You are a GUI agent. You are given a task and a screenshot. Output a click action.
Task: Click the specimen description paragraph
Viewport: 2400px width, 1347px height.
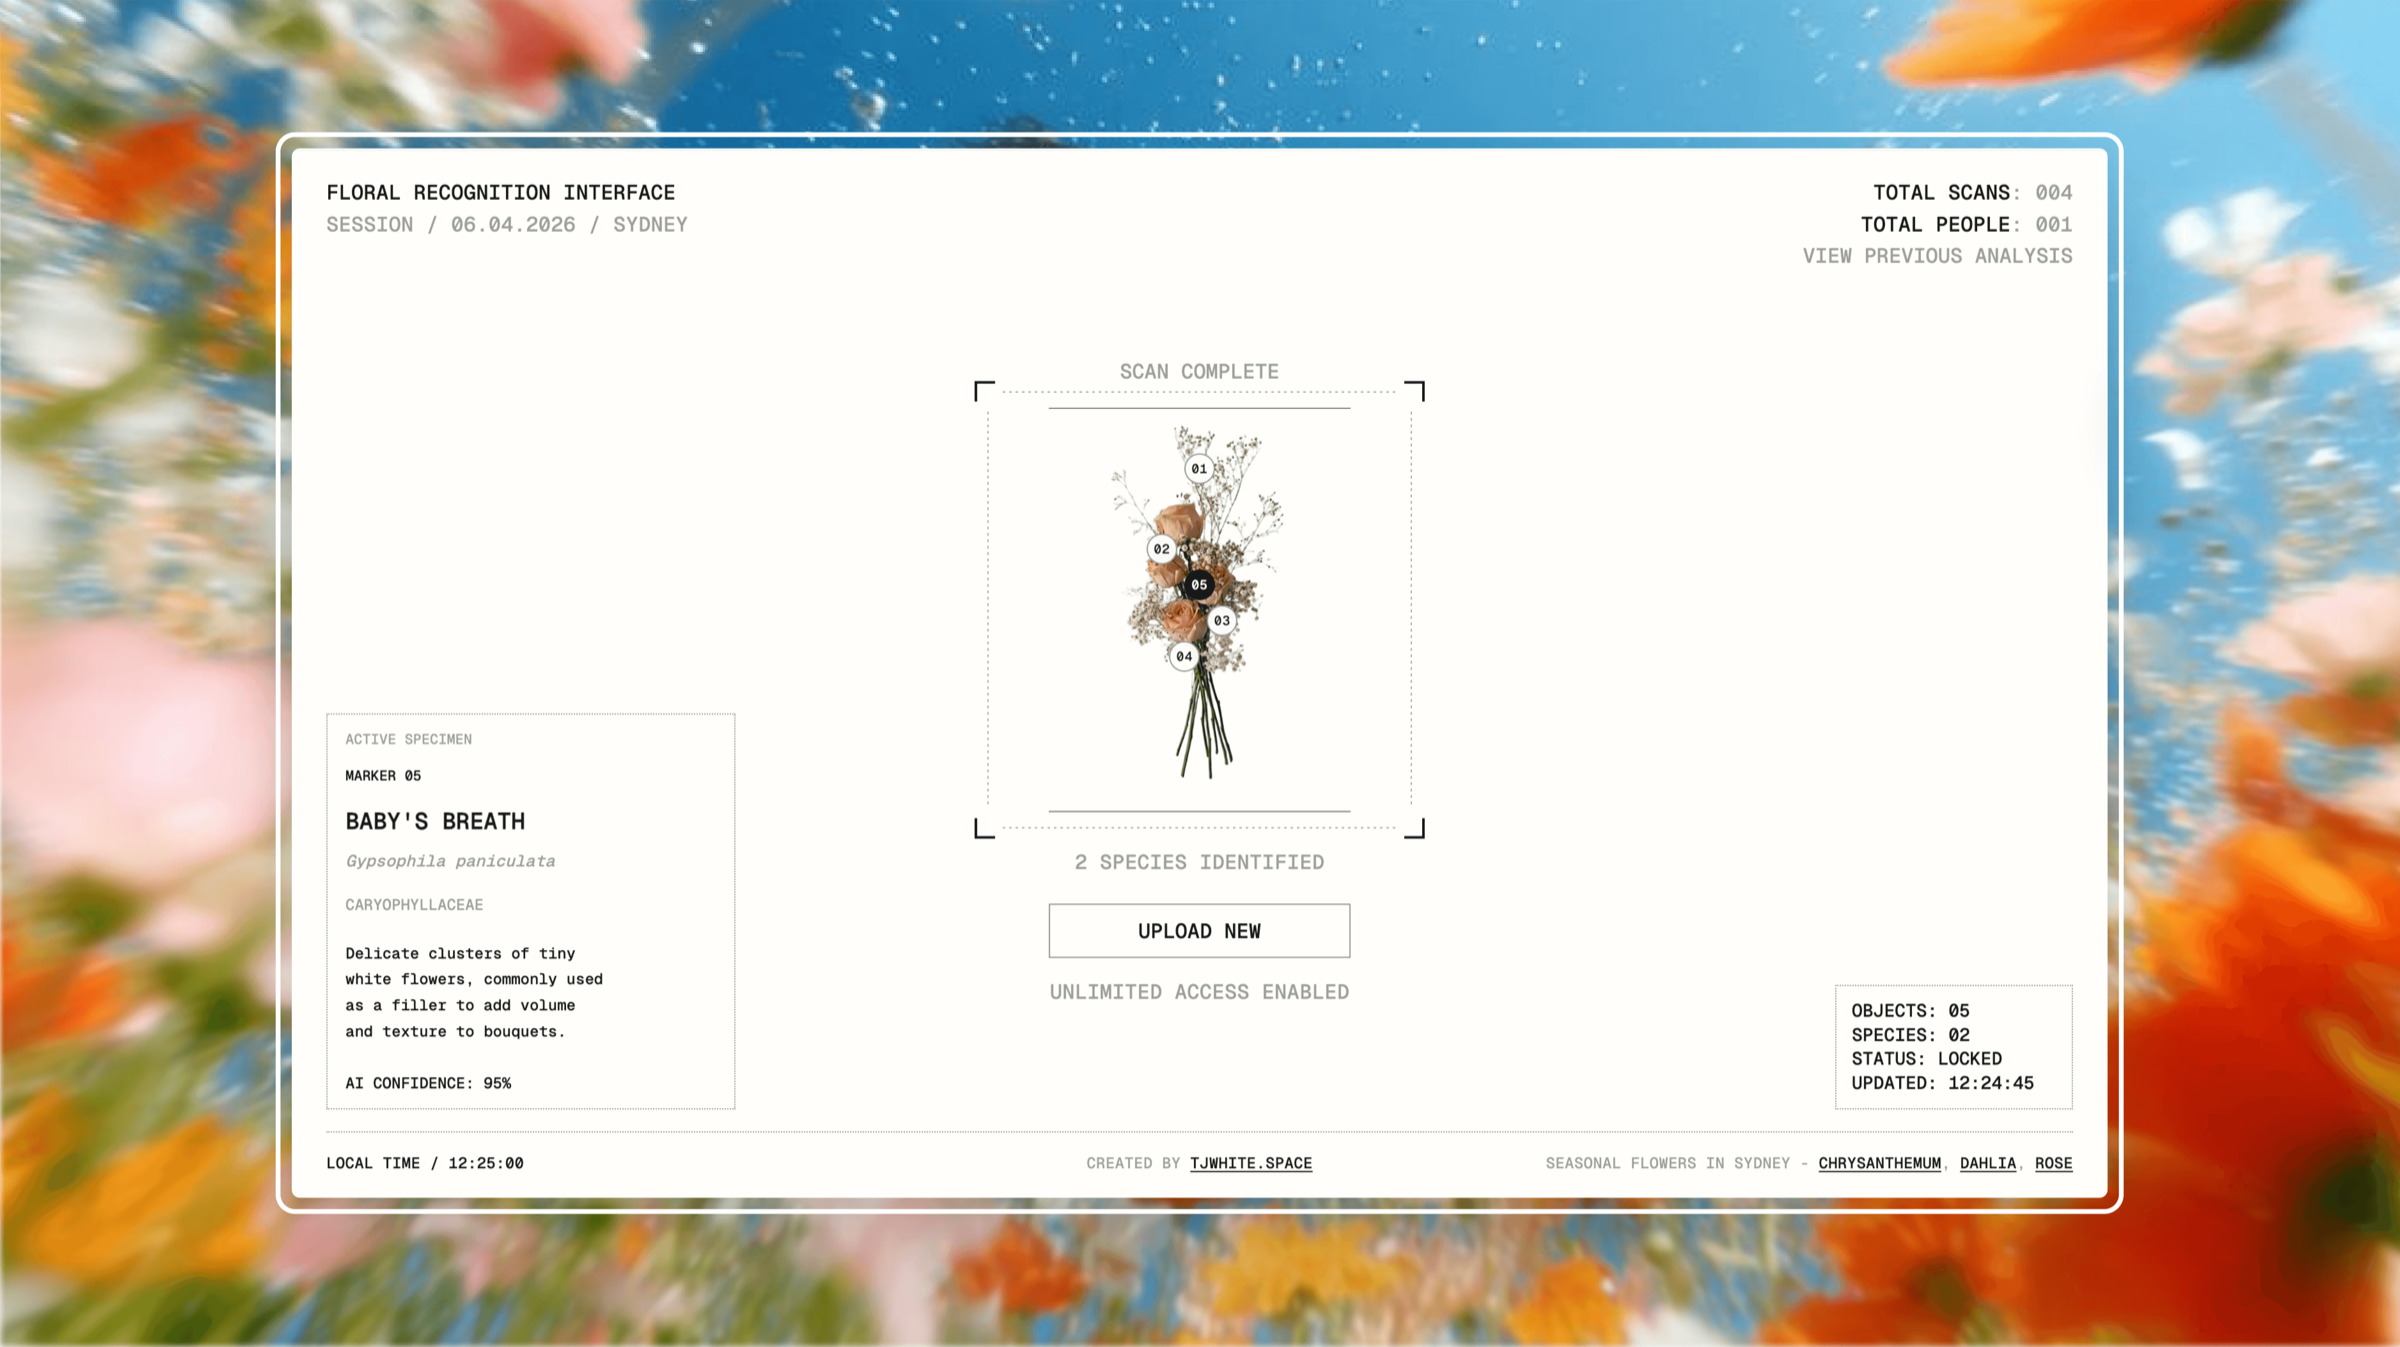[474, 992]
